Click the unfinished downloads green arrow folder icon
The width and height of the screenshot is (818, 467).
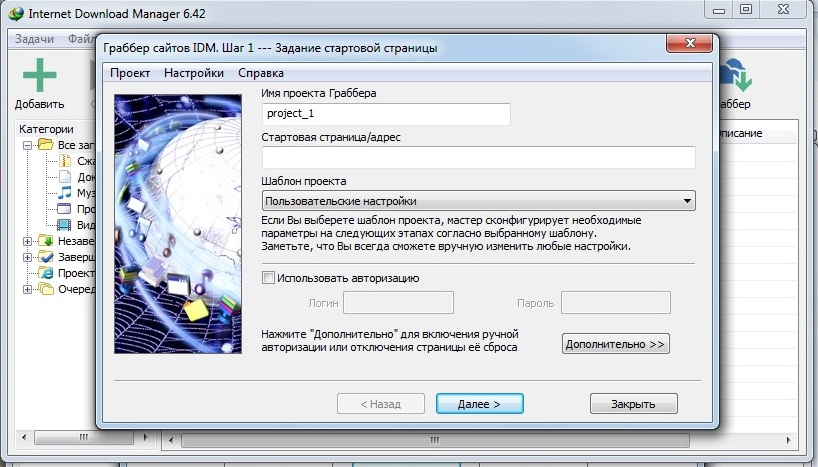[46, 241]
